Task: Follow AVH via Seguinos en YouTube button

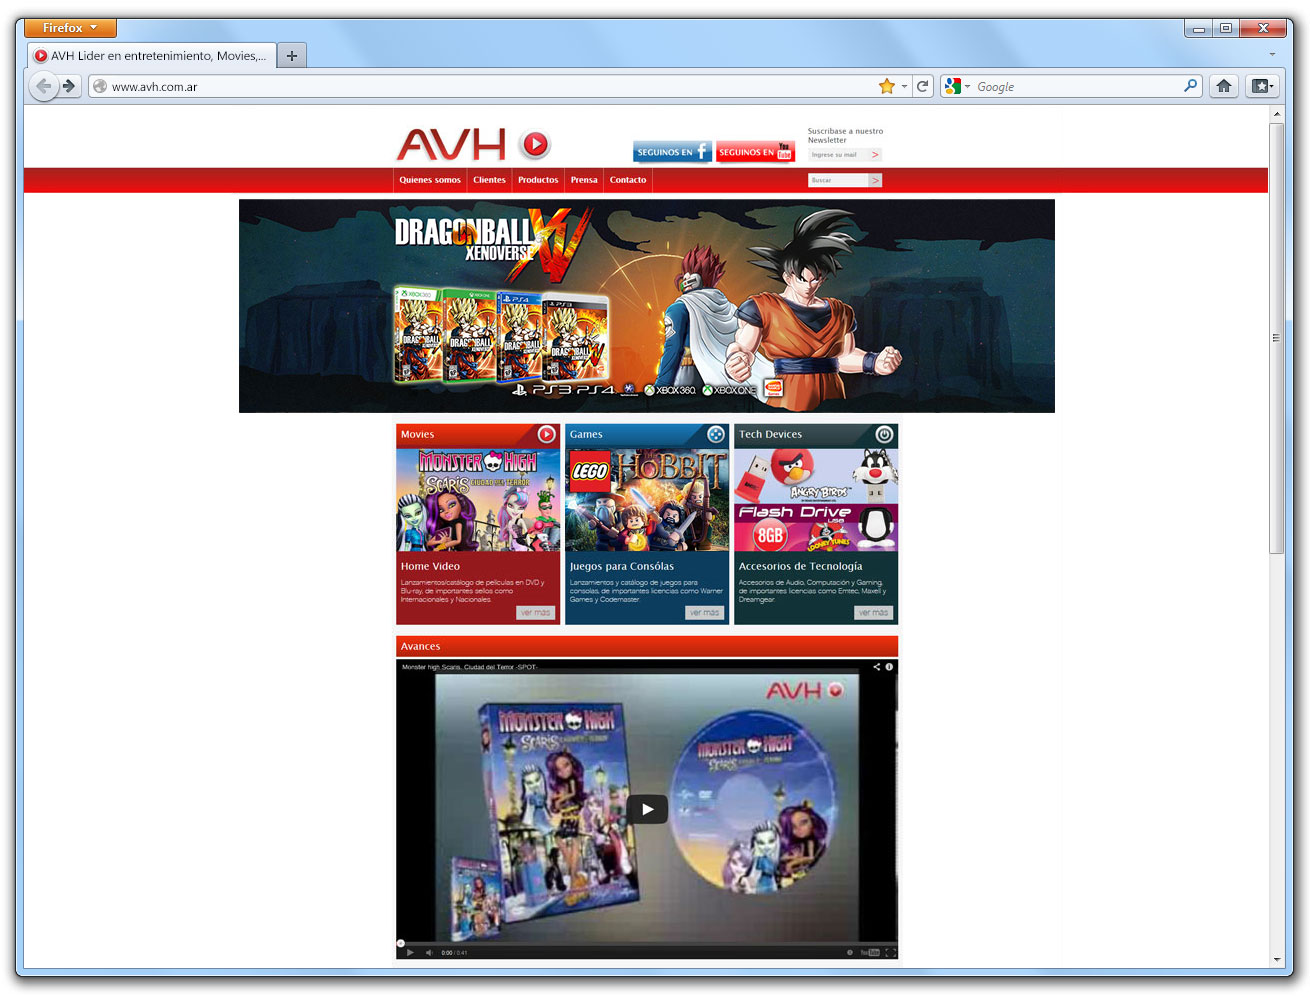Action: click(755, 152)
